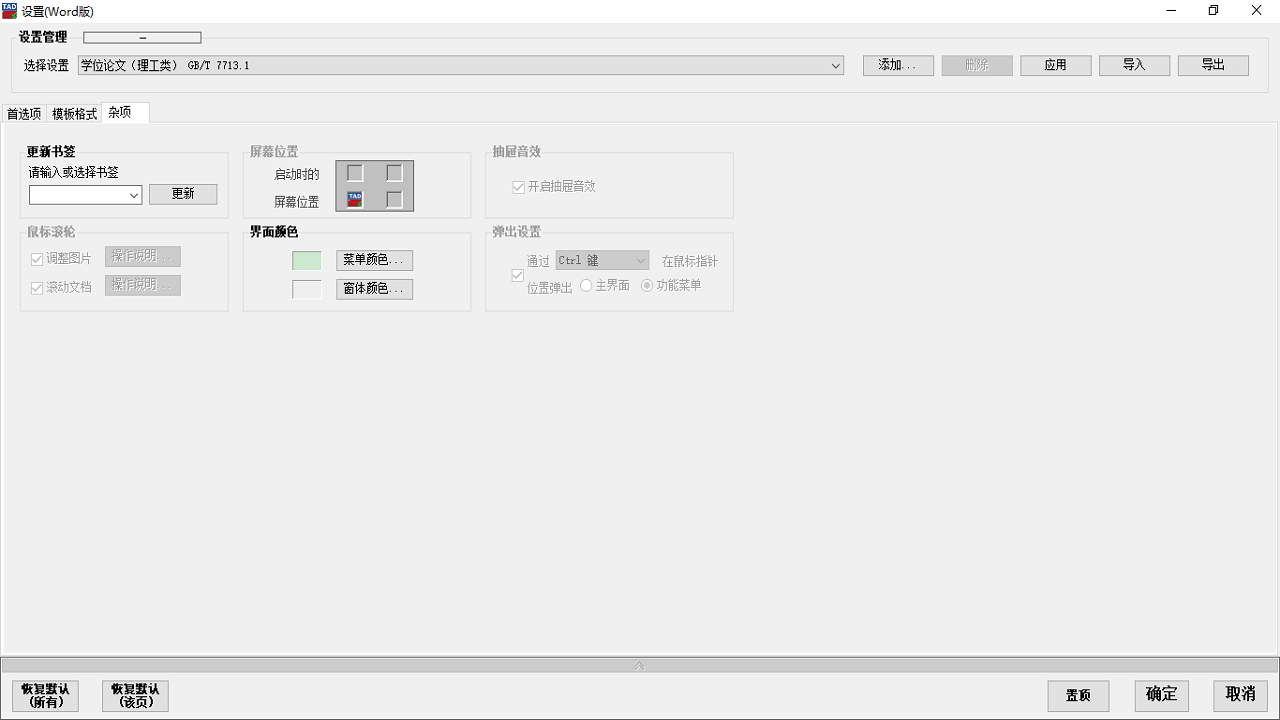The image size is (1280, 720).
Task: Select the 主界面 radio option
Action: [586, 285]
